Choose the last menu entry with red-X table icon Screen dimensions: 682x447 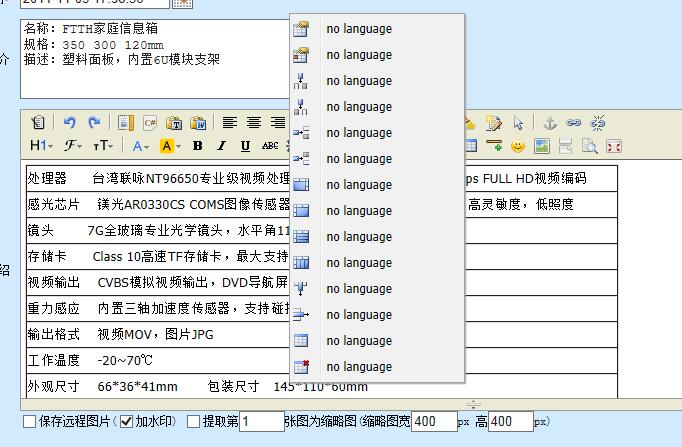358,367
